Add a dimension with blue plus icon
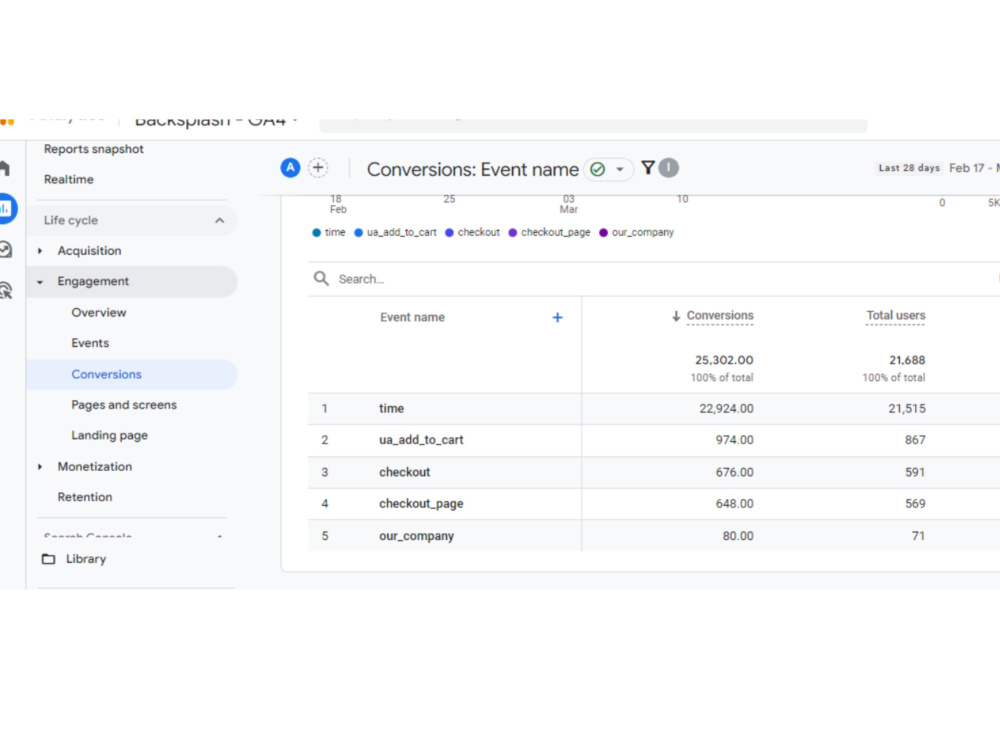Viewport: 1000px width, 750px height. pyautogui.click(x=557, y=318)
